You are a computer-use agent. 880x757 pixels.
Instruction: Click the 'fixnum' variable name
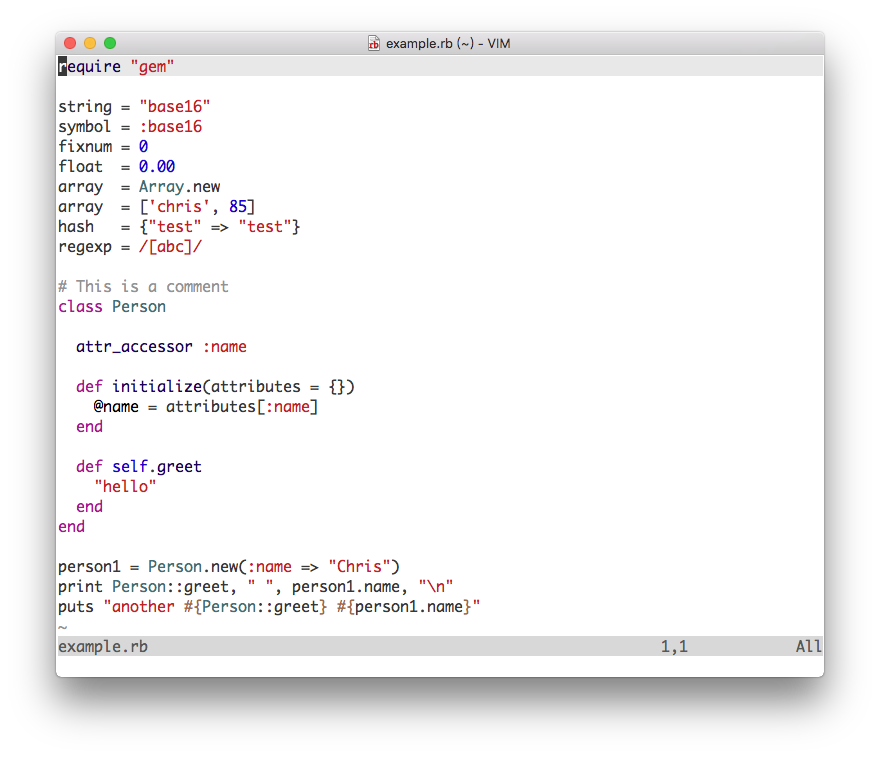(x=85, y=146)
